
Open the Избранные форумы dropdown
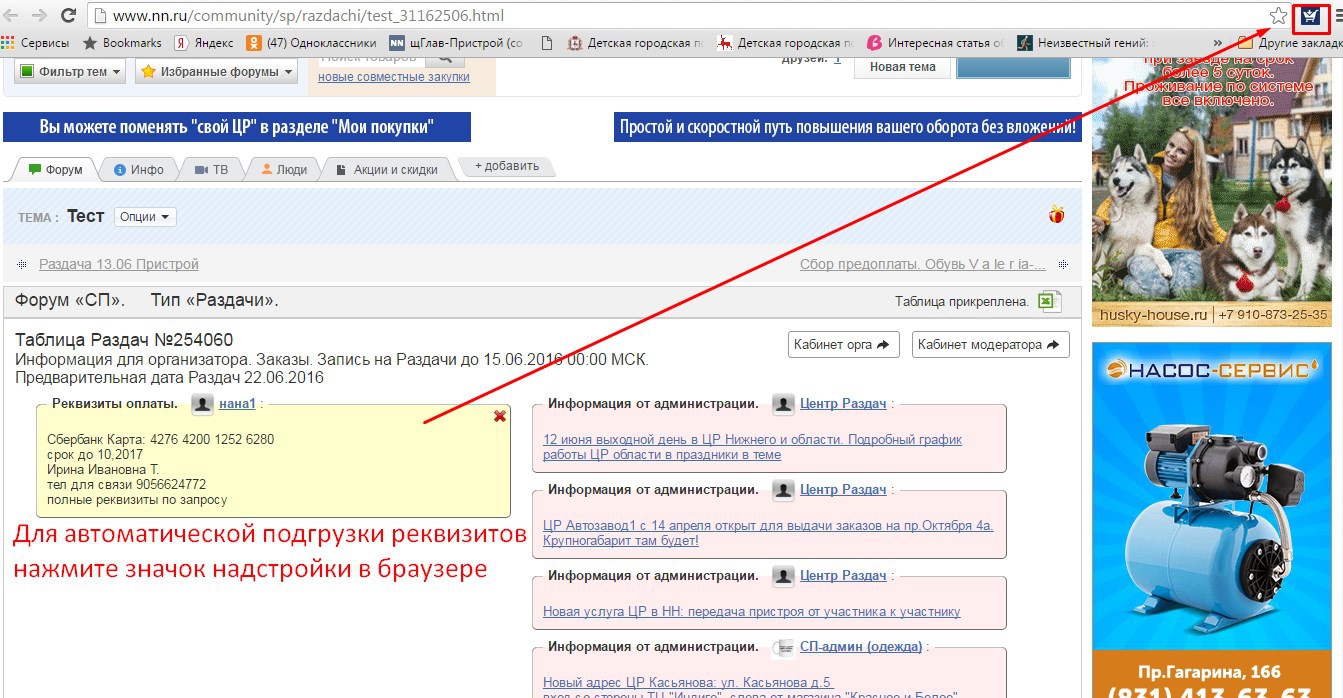click(x=217, y=72)
